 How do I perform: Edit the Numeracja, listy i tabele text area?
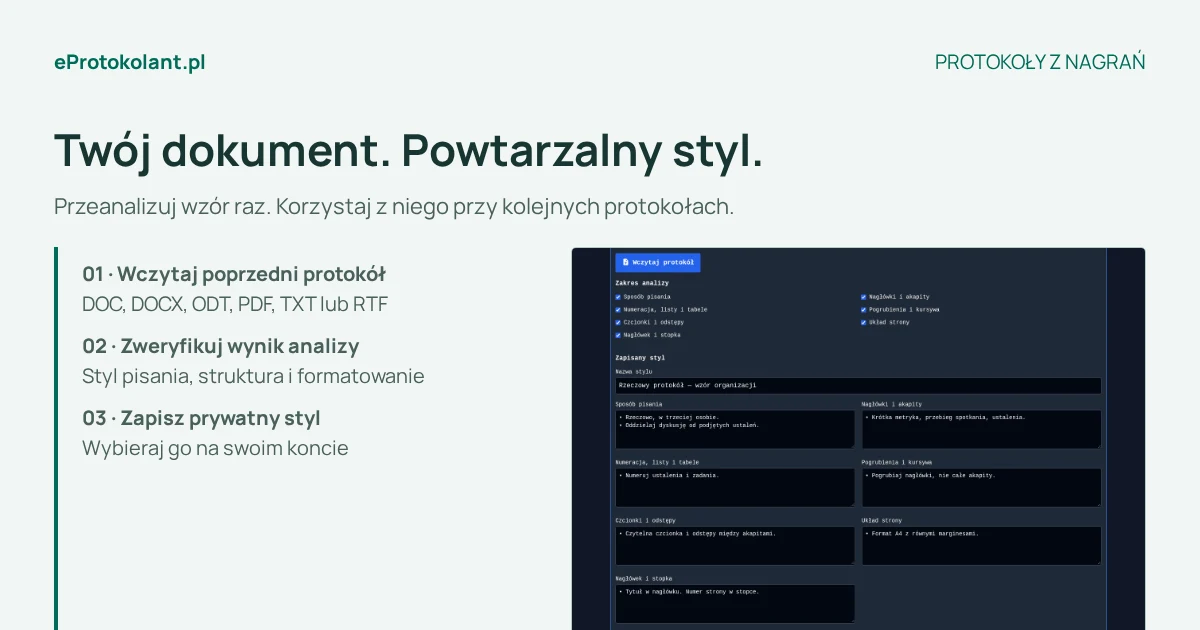coord(735,487)
